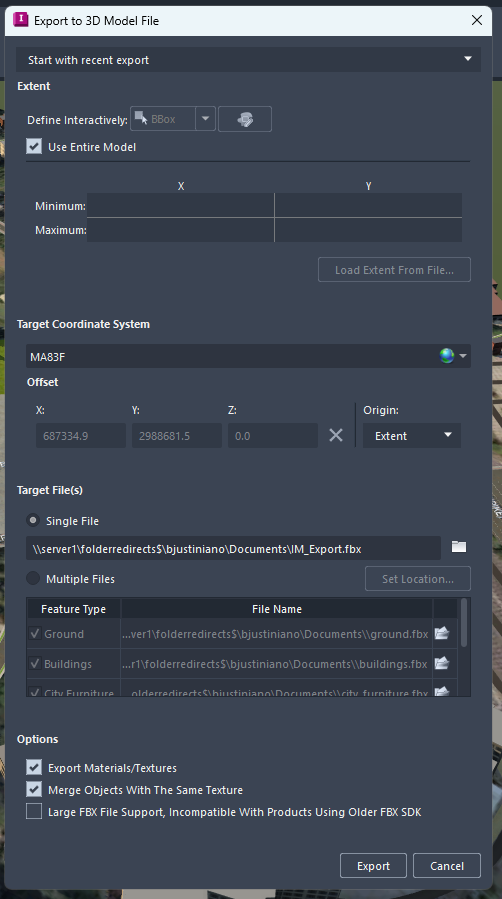Click the Cancel button
The height and width of the screenshot is (899, 502).
tap(447, 866)
